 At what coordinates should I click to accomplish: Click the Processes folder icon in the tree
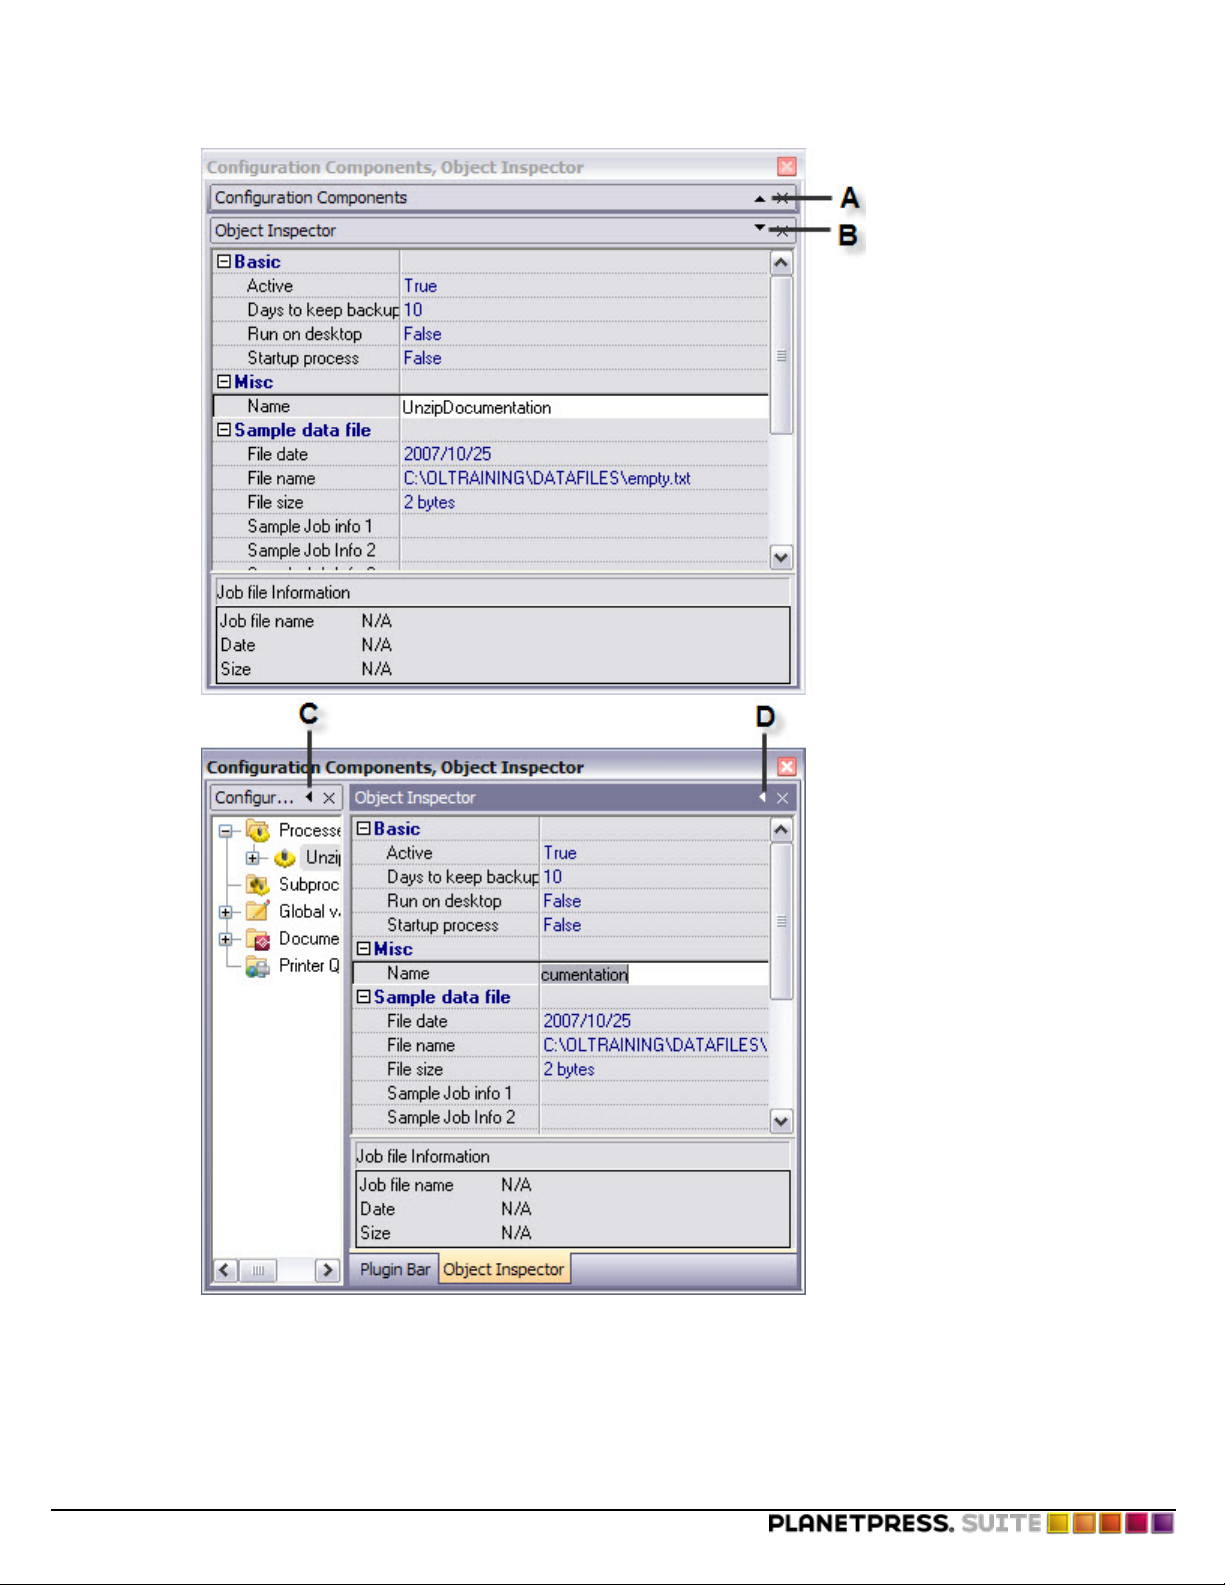pos(258,831)
